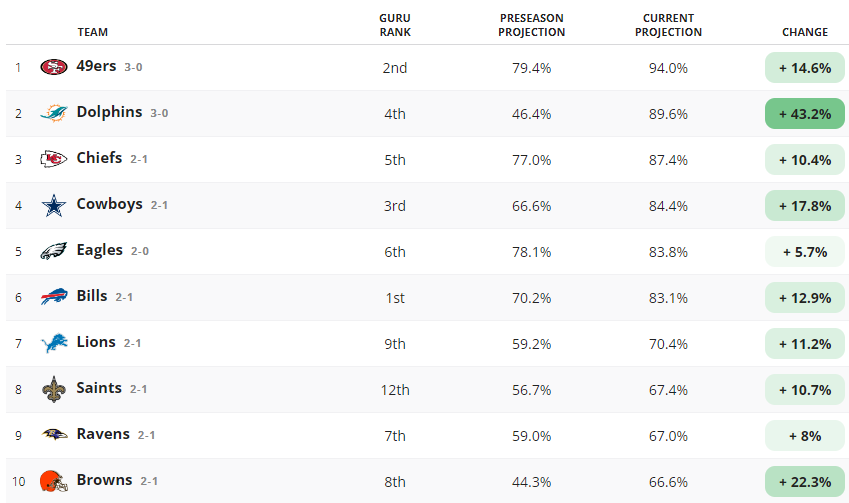849x503 pixels.
Task: Click the Dolphins +43.2% change badge
Action: pos(805,114)
